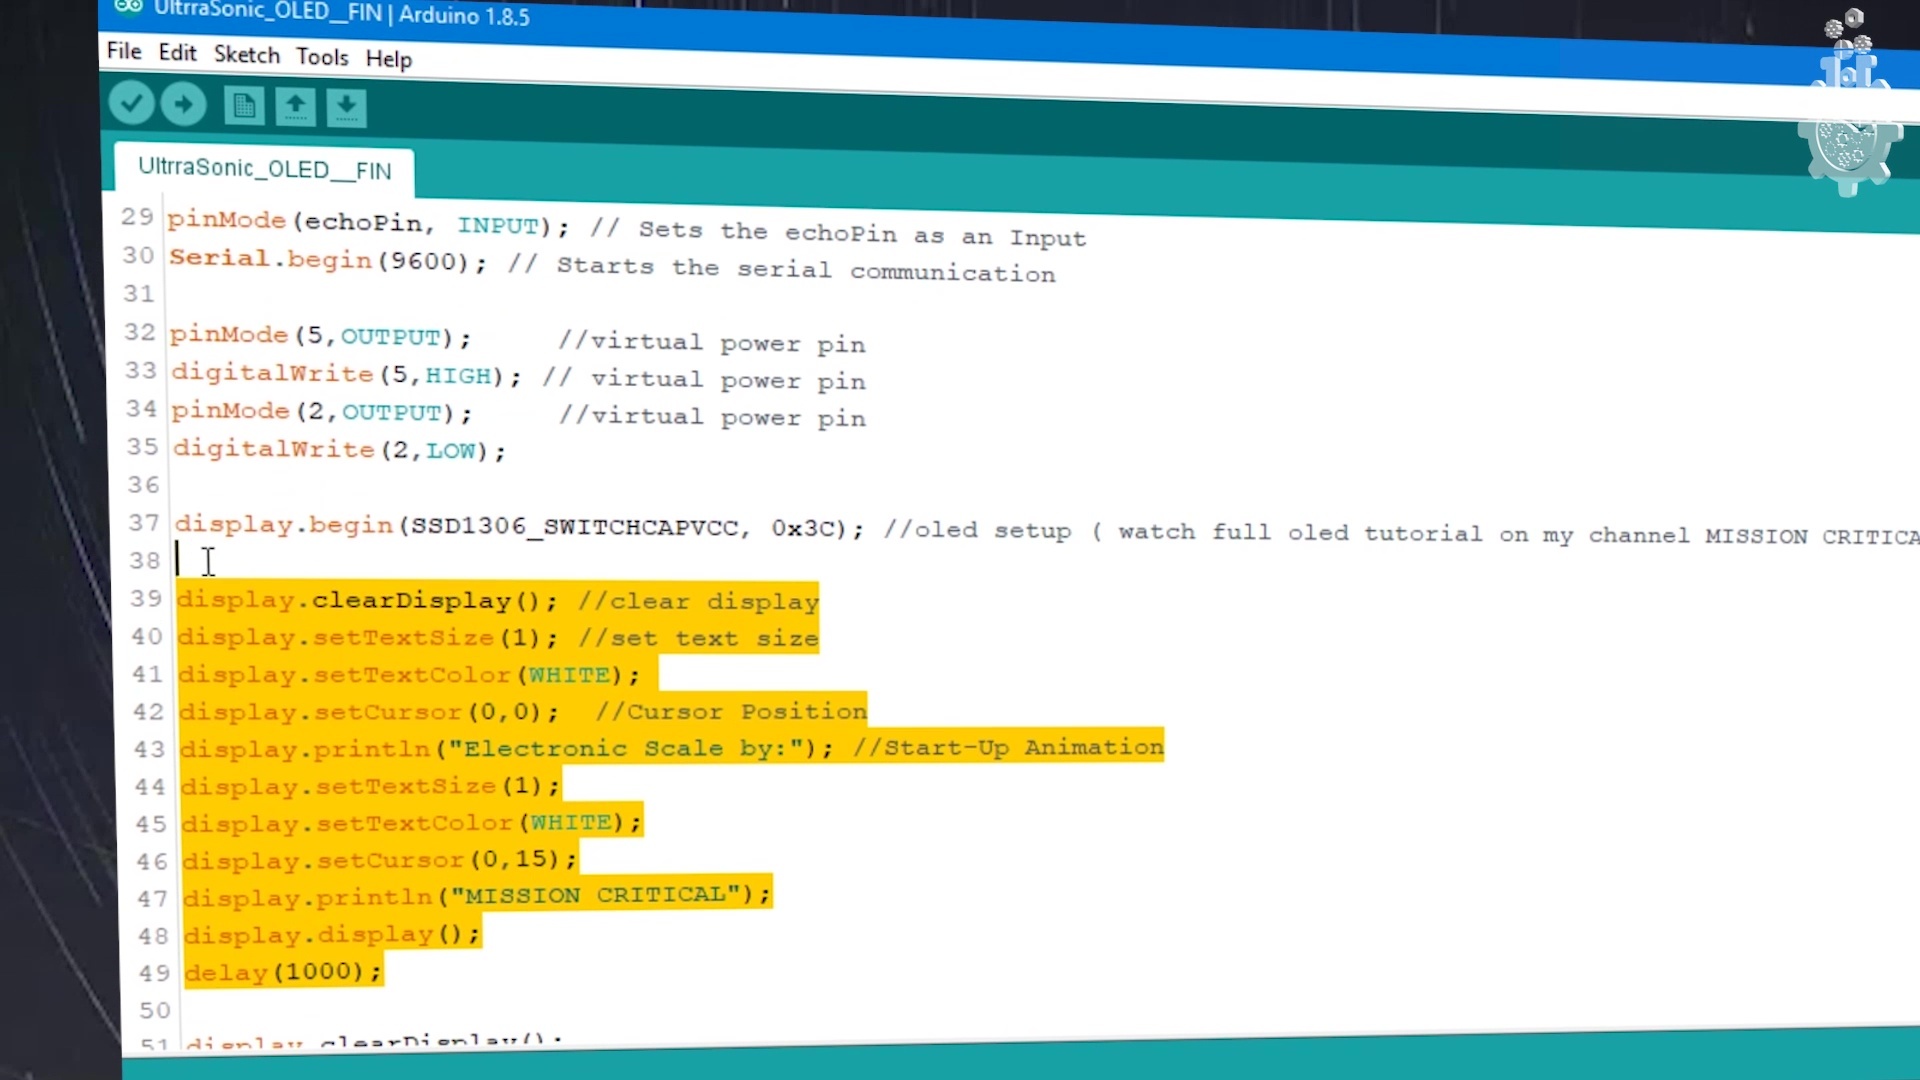Open the Help menu
Image resolution: width=1920 pixels, height=1080 pixels.
pyautogui.click(x=388, y=59)
